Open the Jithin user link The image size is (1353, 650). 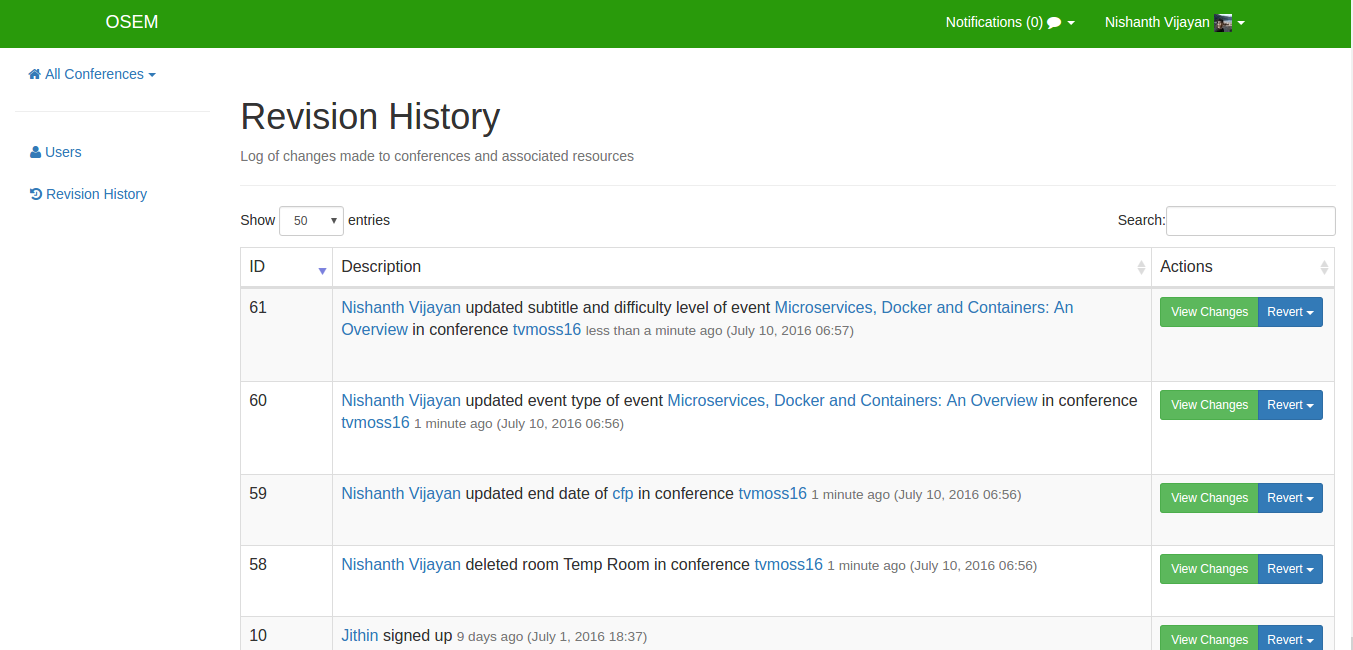pos(360,636)
